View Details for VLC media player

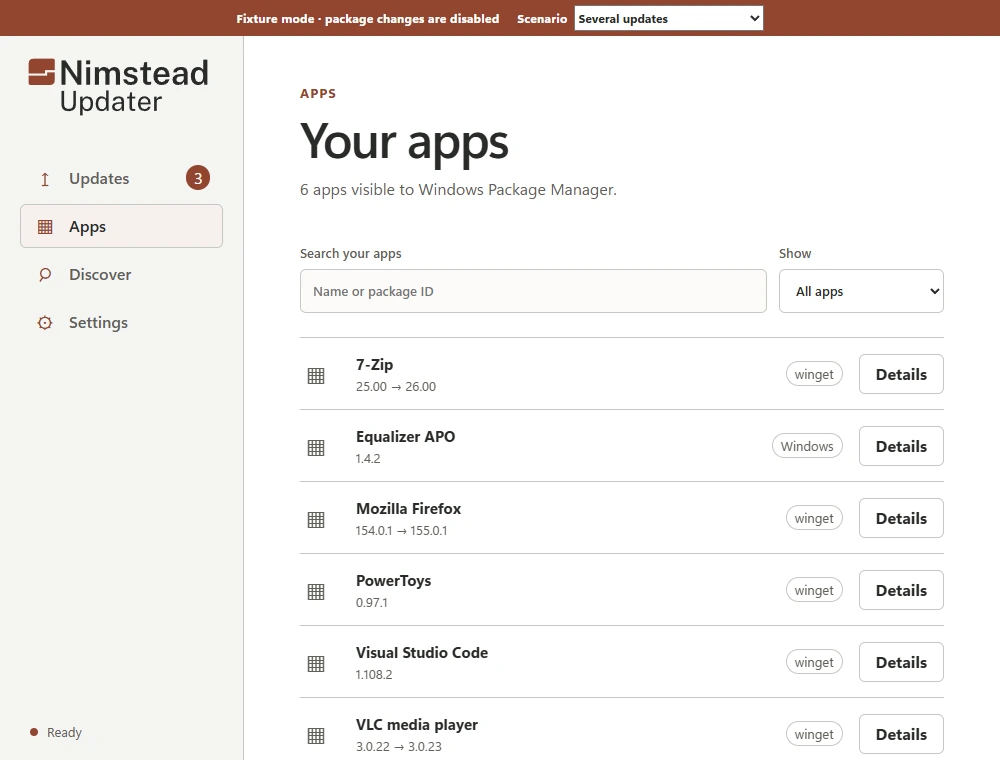click(901, 734)
